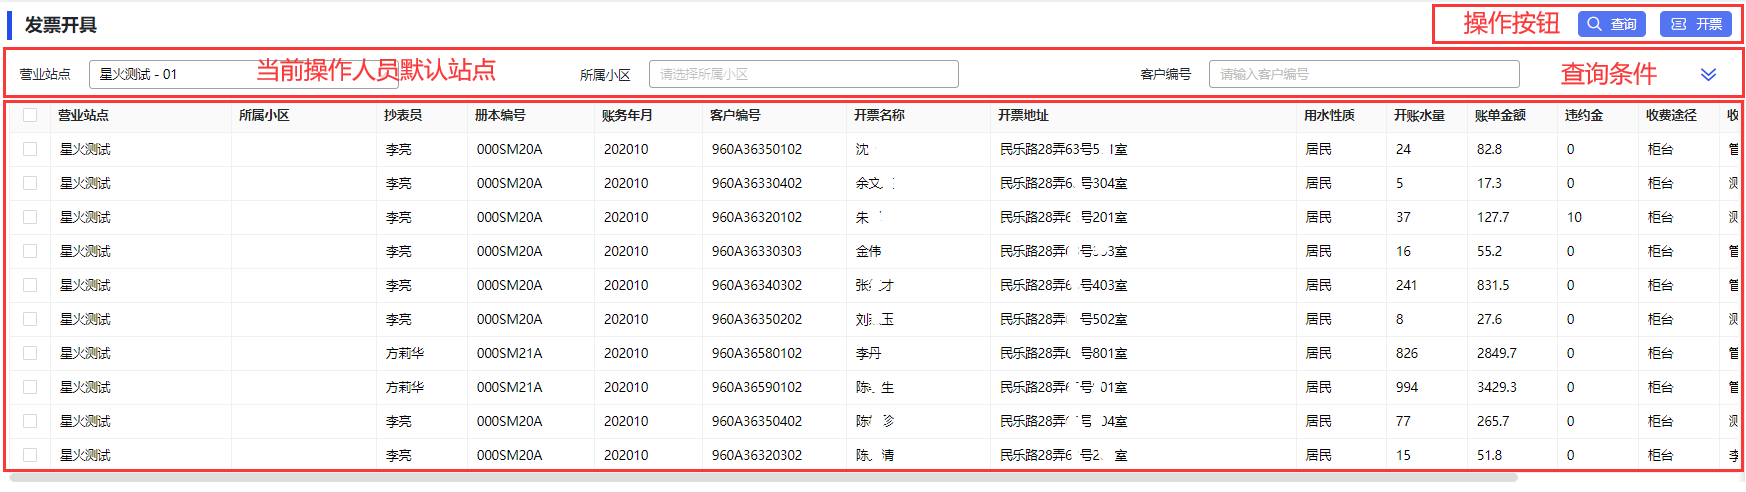Open the 营业站点 station dropdown

[x=244, y=74]
